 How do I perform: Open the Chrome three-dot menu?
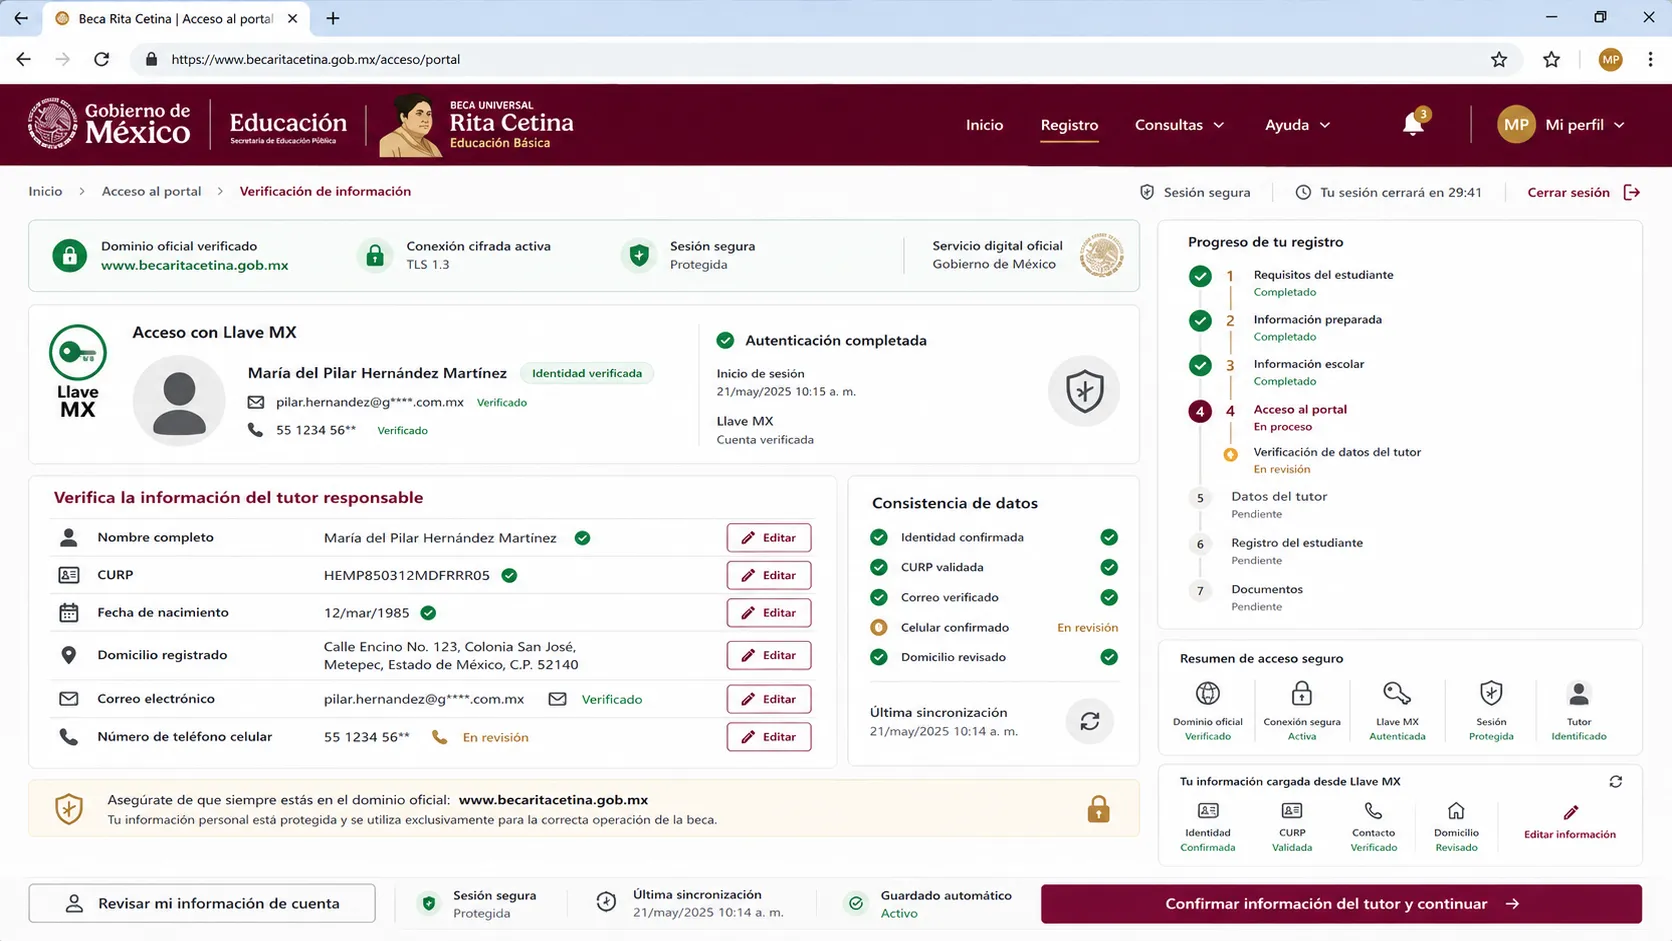pos(1650,59)
